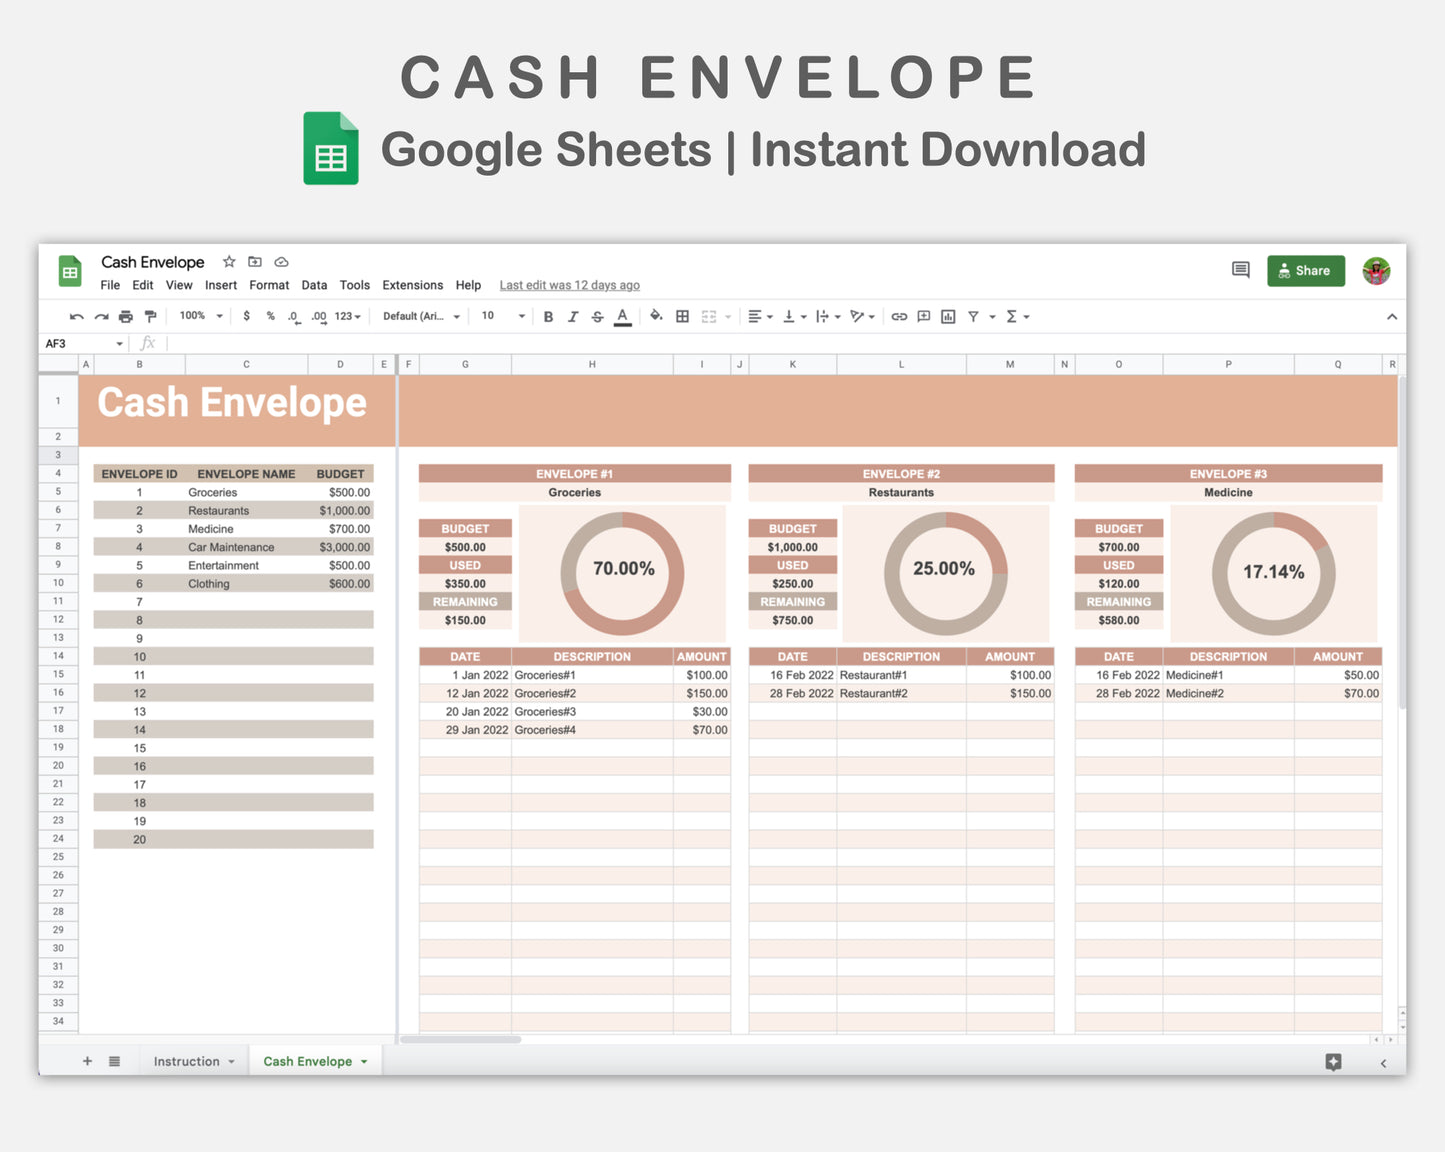Select the Print icon
Screen dimensions: 1445x1152
[126, 316]
